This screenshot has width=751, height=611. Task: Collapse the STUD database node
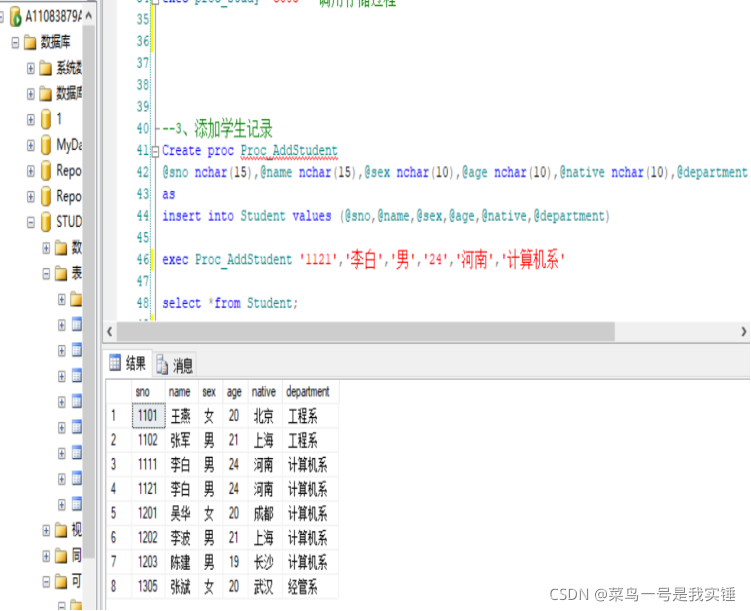coord(31,222)
